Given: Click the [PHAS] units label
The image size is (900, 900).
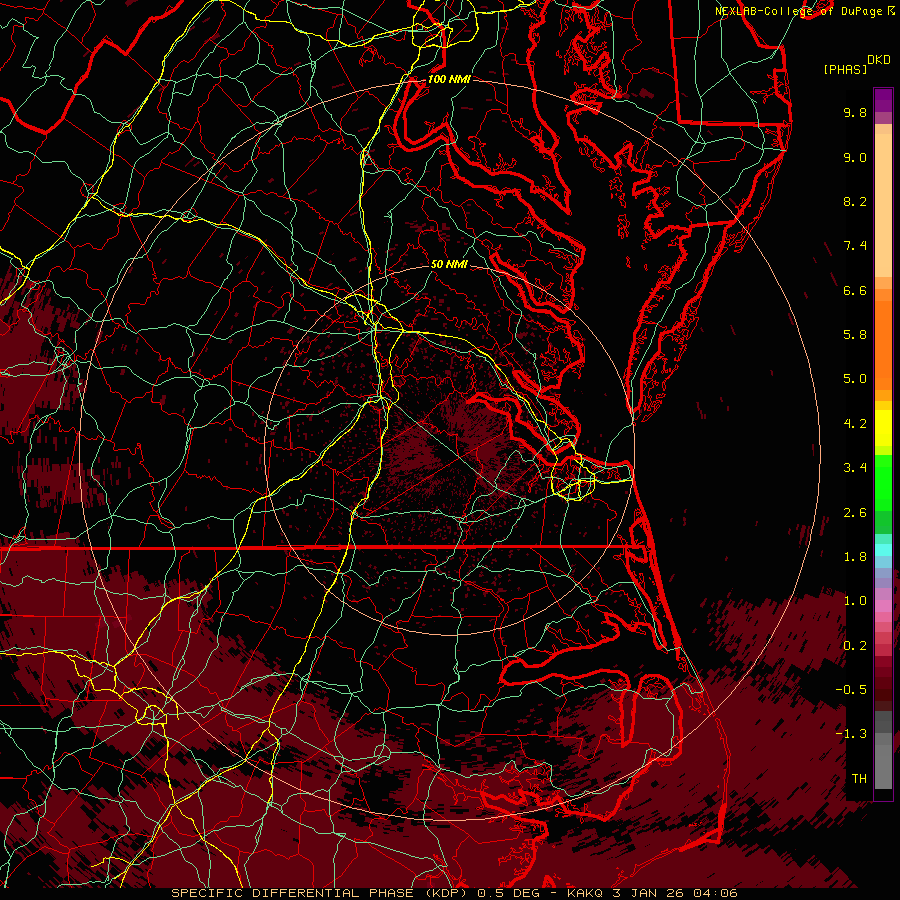Looking at the screenshot, I should 845,69.
